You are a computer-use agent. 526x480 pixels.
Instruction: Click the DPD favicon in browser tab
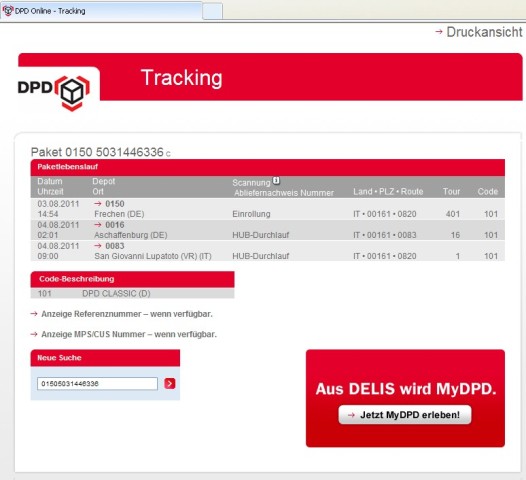(x=8, y=11)
